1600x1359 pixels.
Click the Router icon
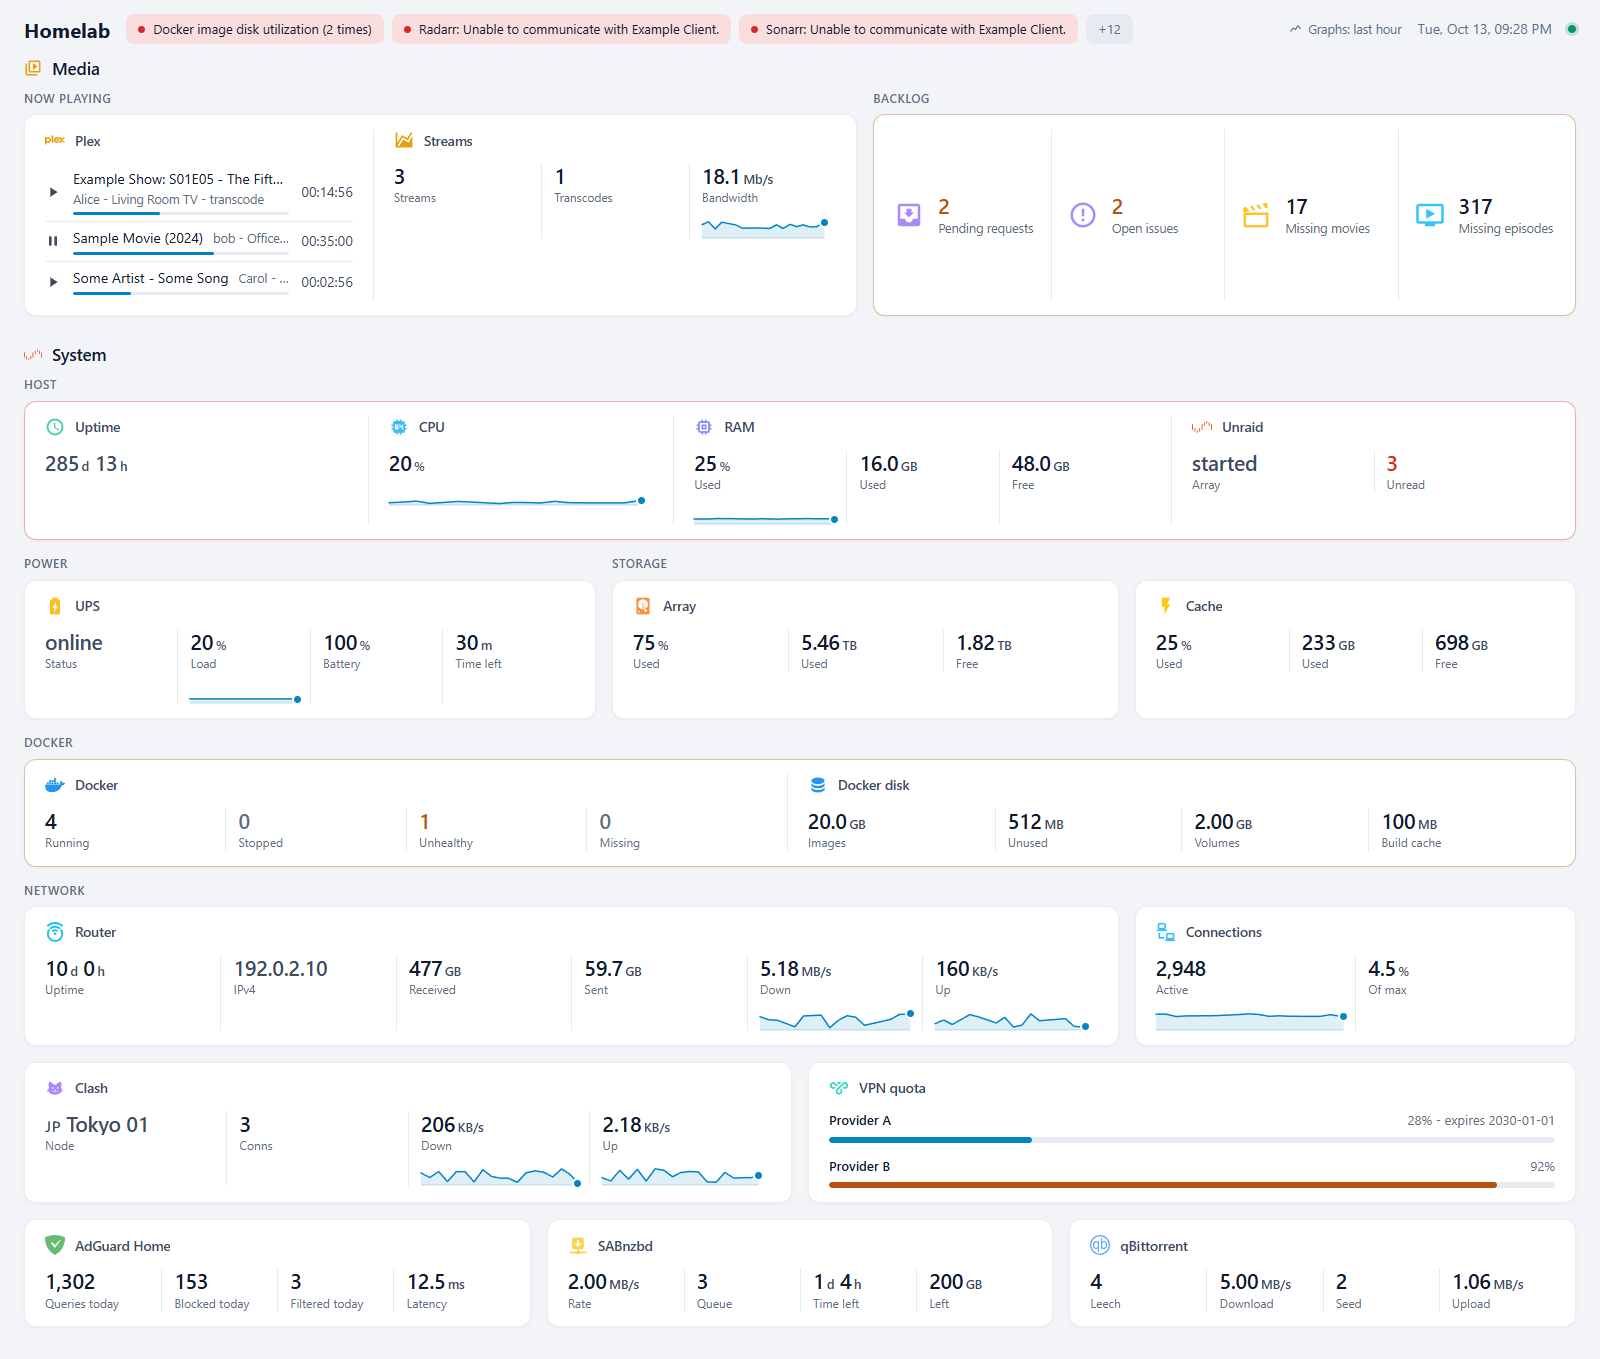tap(55, 932)
